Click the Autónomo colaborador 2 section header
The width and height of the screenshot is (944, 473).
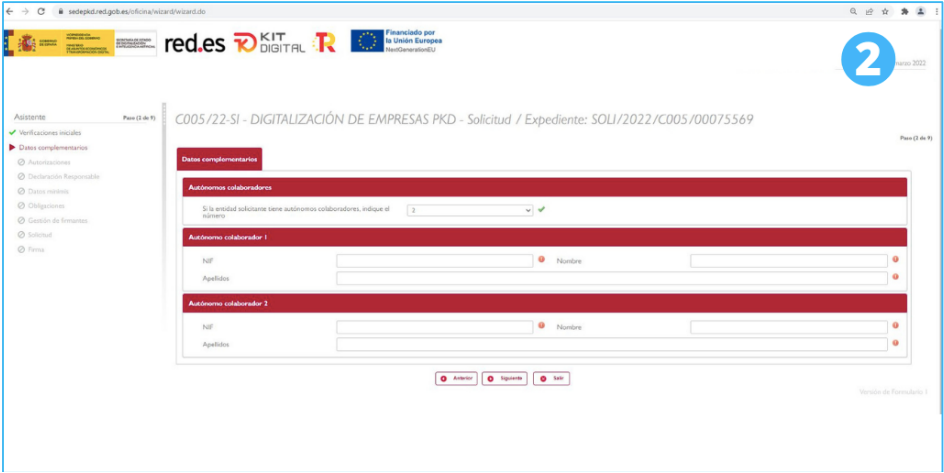(x=544, y=303)
